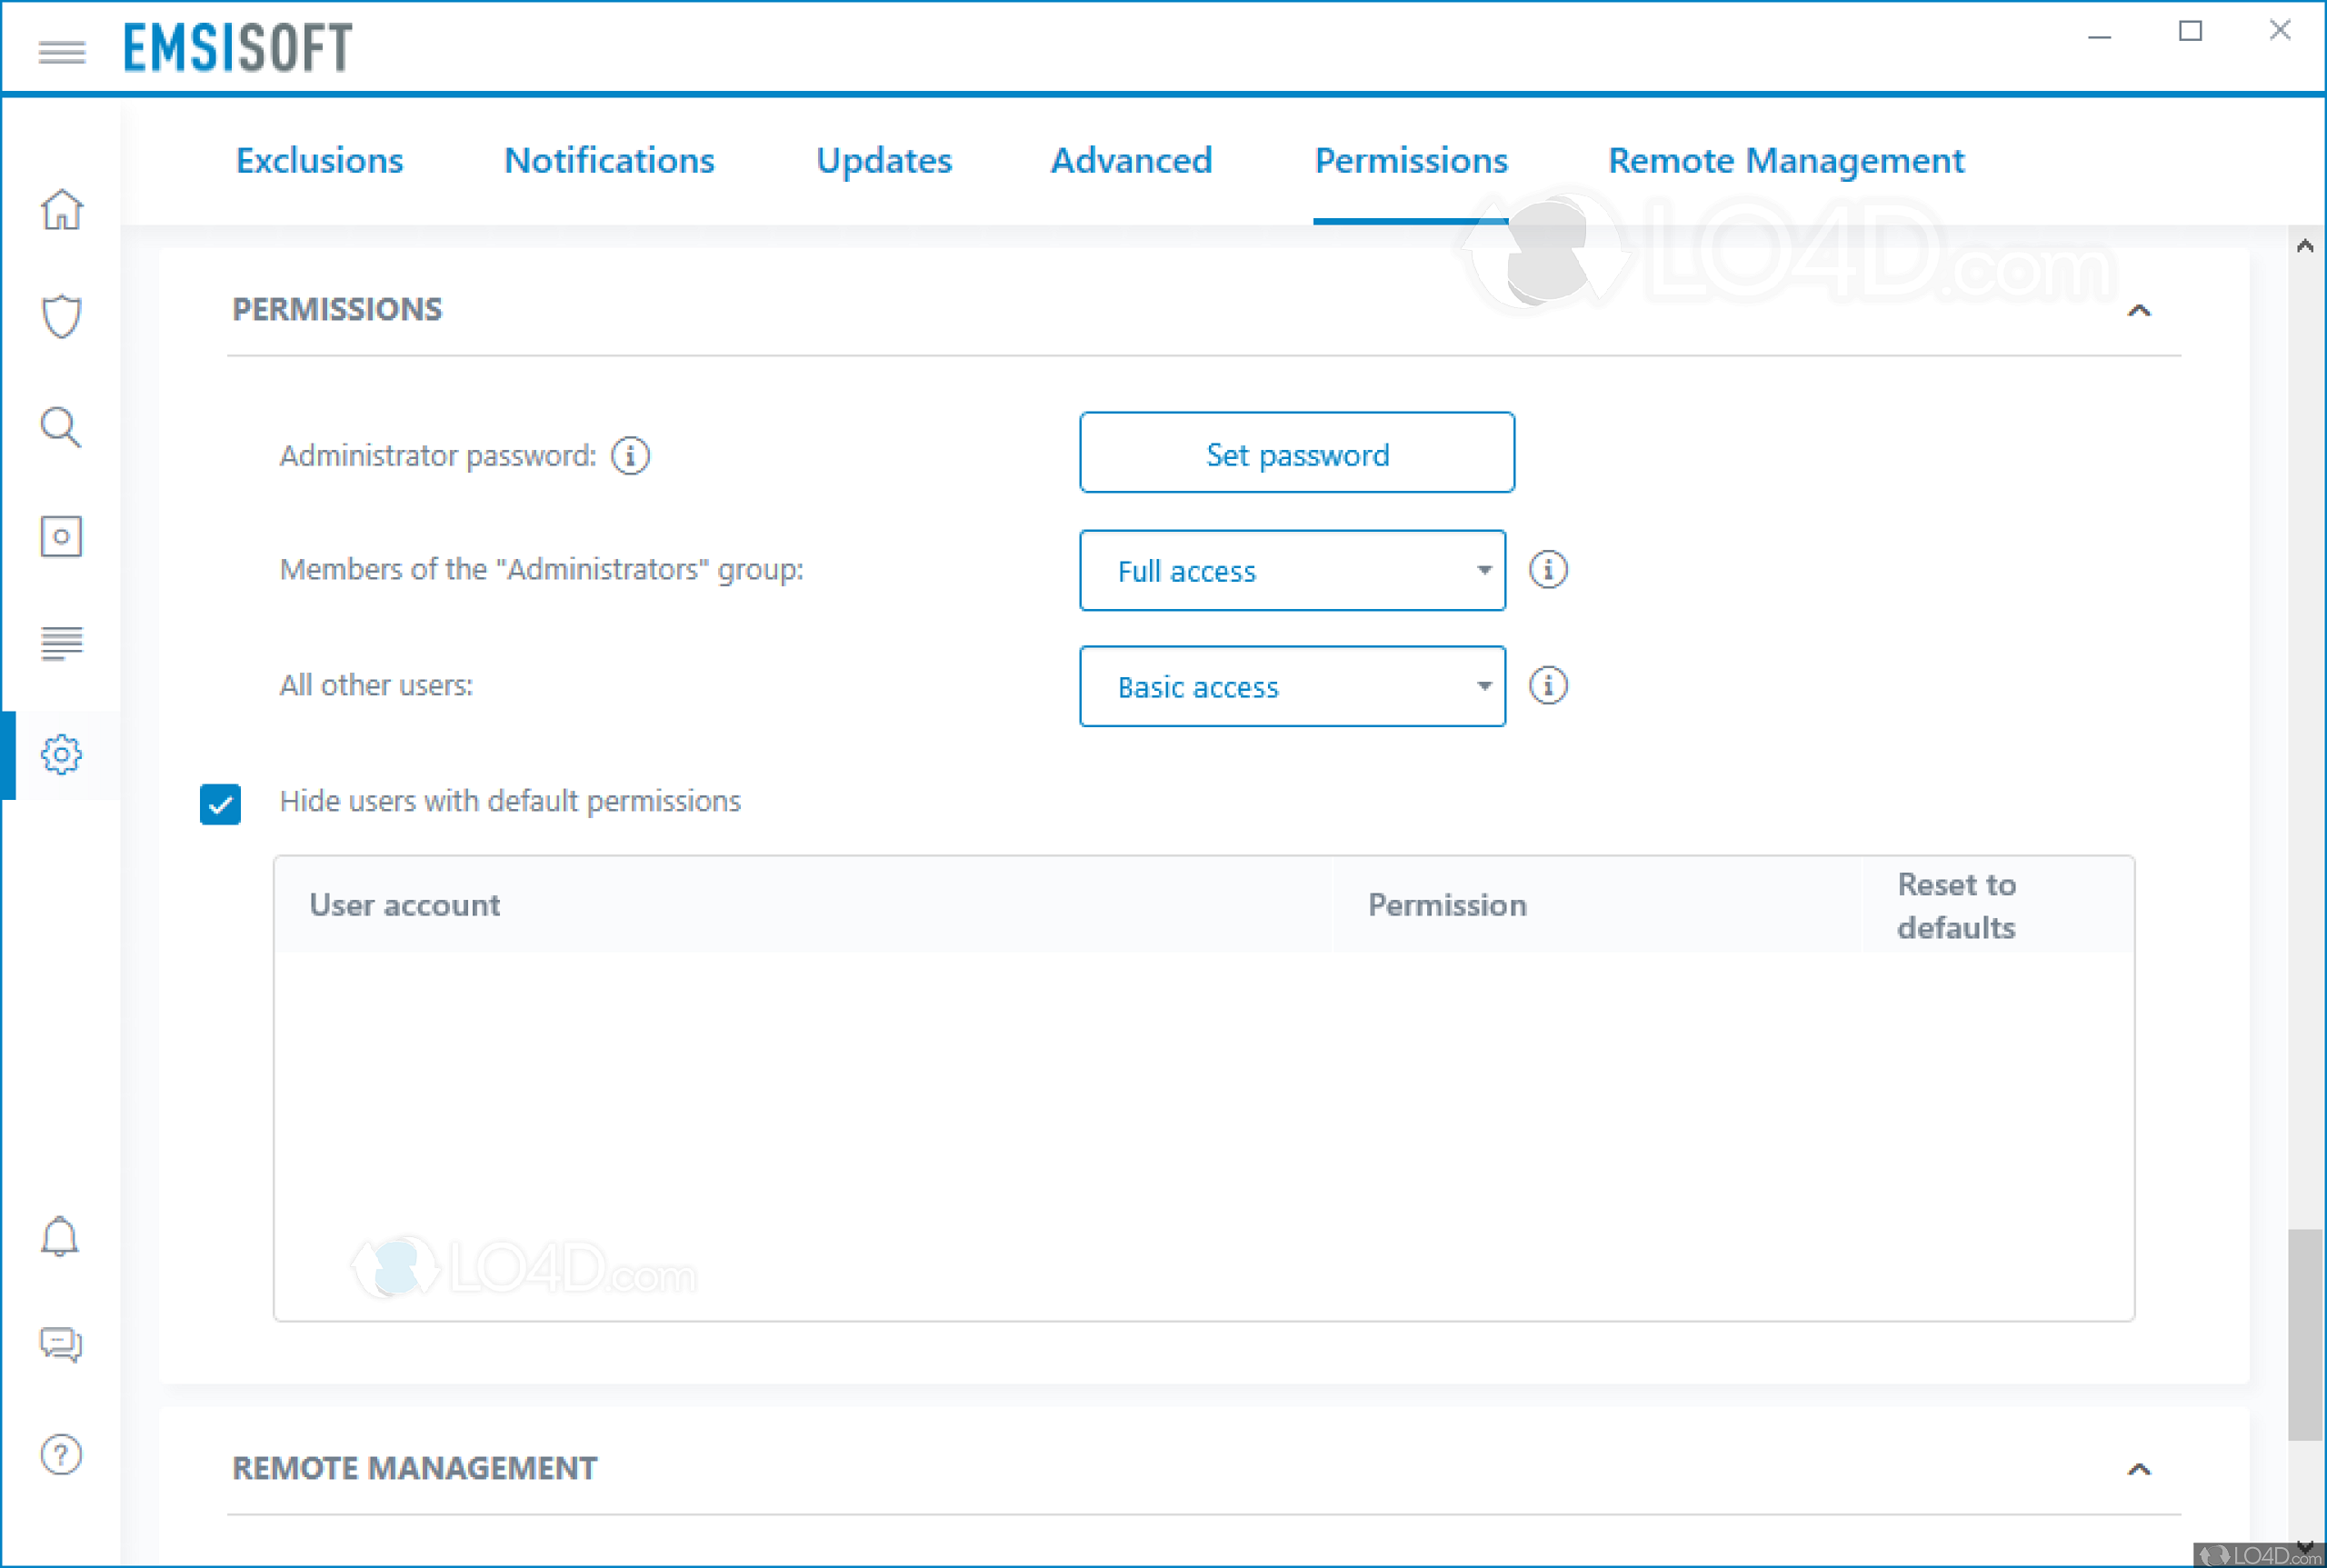Image resolution: width=2327 pixels, height=1568 pixels.
Task: Open notifications via the bell icon
Action: click(x=61, y=1237)
